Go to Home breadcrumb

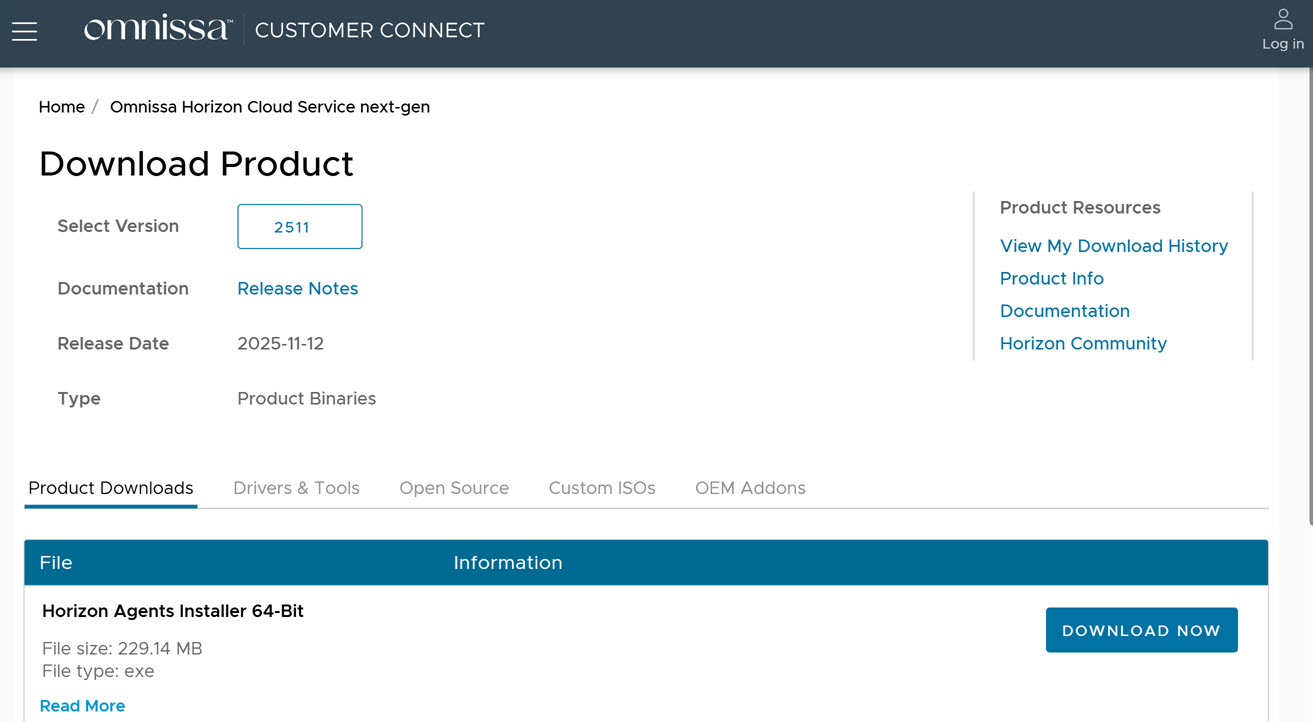(x=62, y=107)
